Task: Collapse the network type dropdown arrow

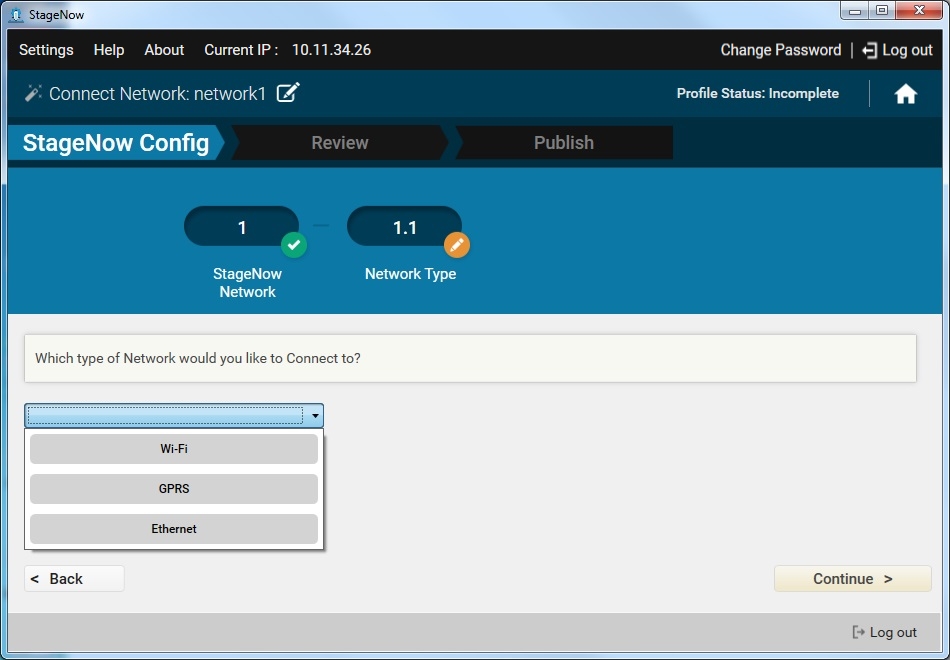Action: tap(315, 416)
